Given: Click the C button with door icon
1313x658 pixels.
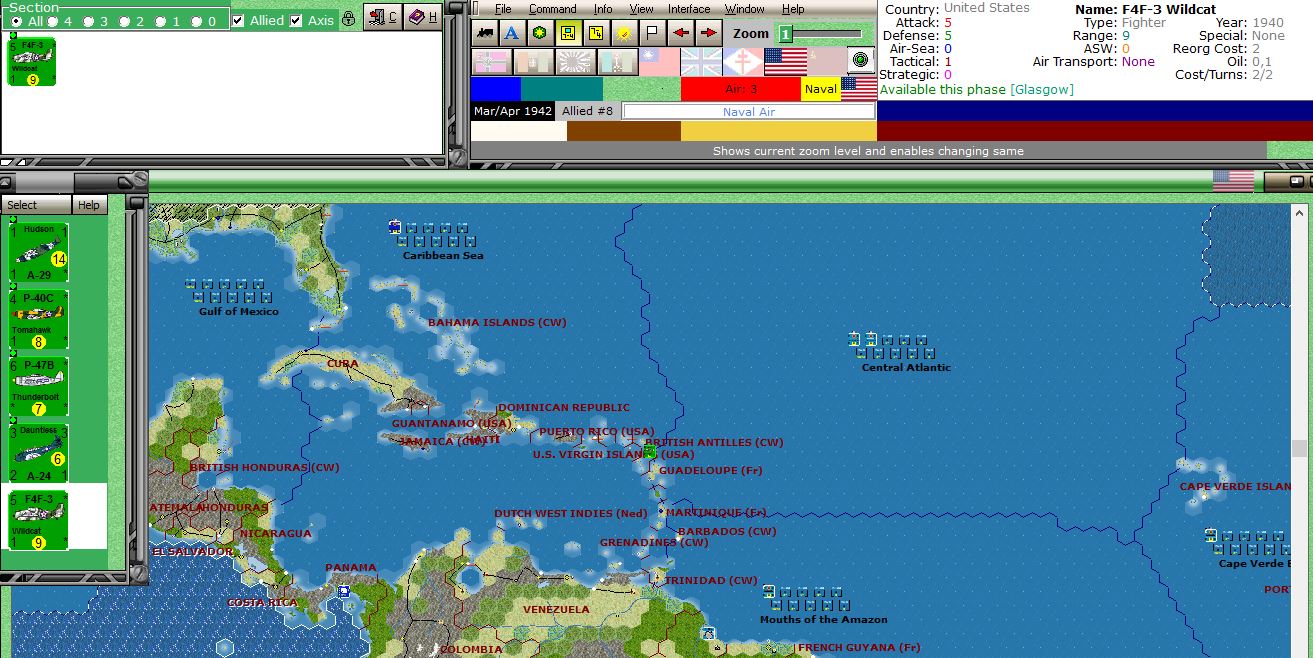Looking at the screenshot, I should 381,17.
